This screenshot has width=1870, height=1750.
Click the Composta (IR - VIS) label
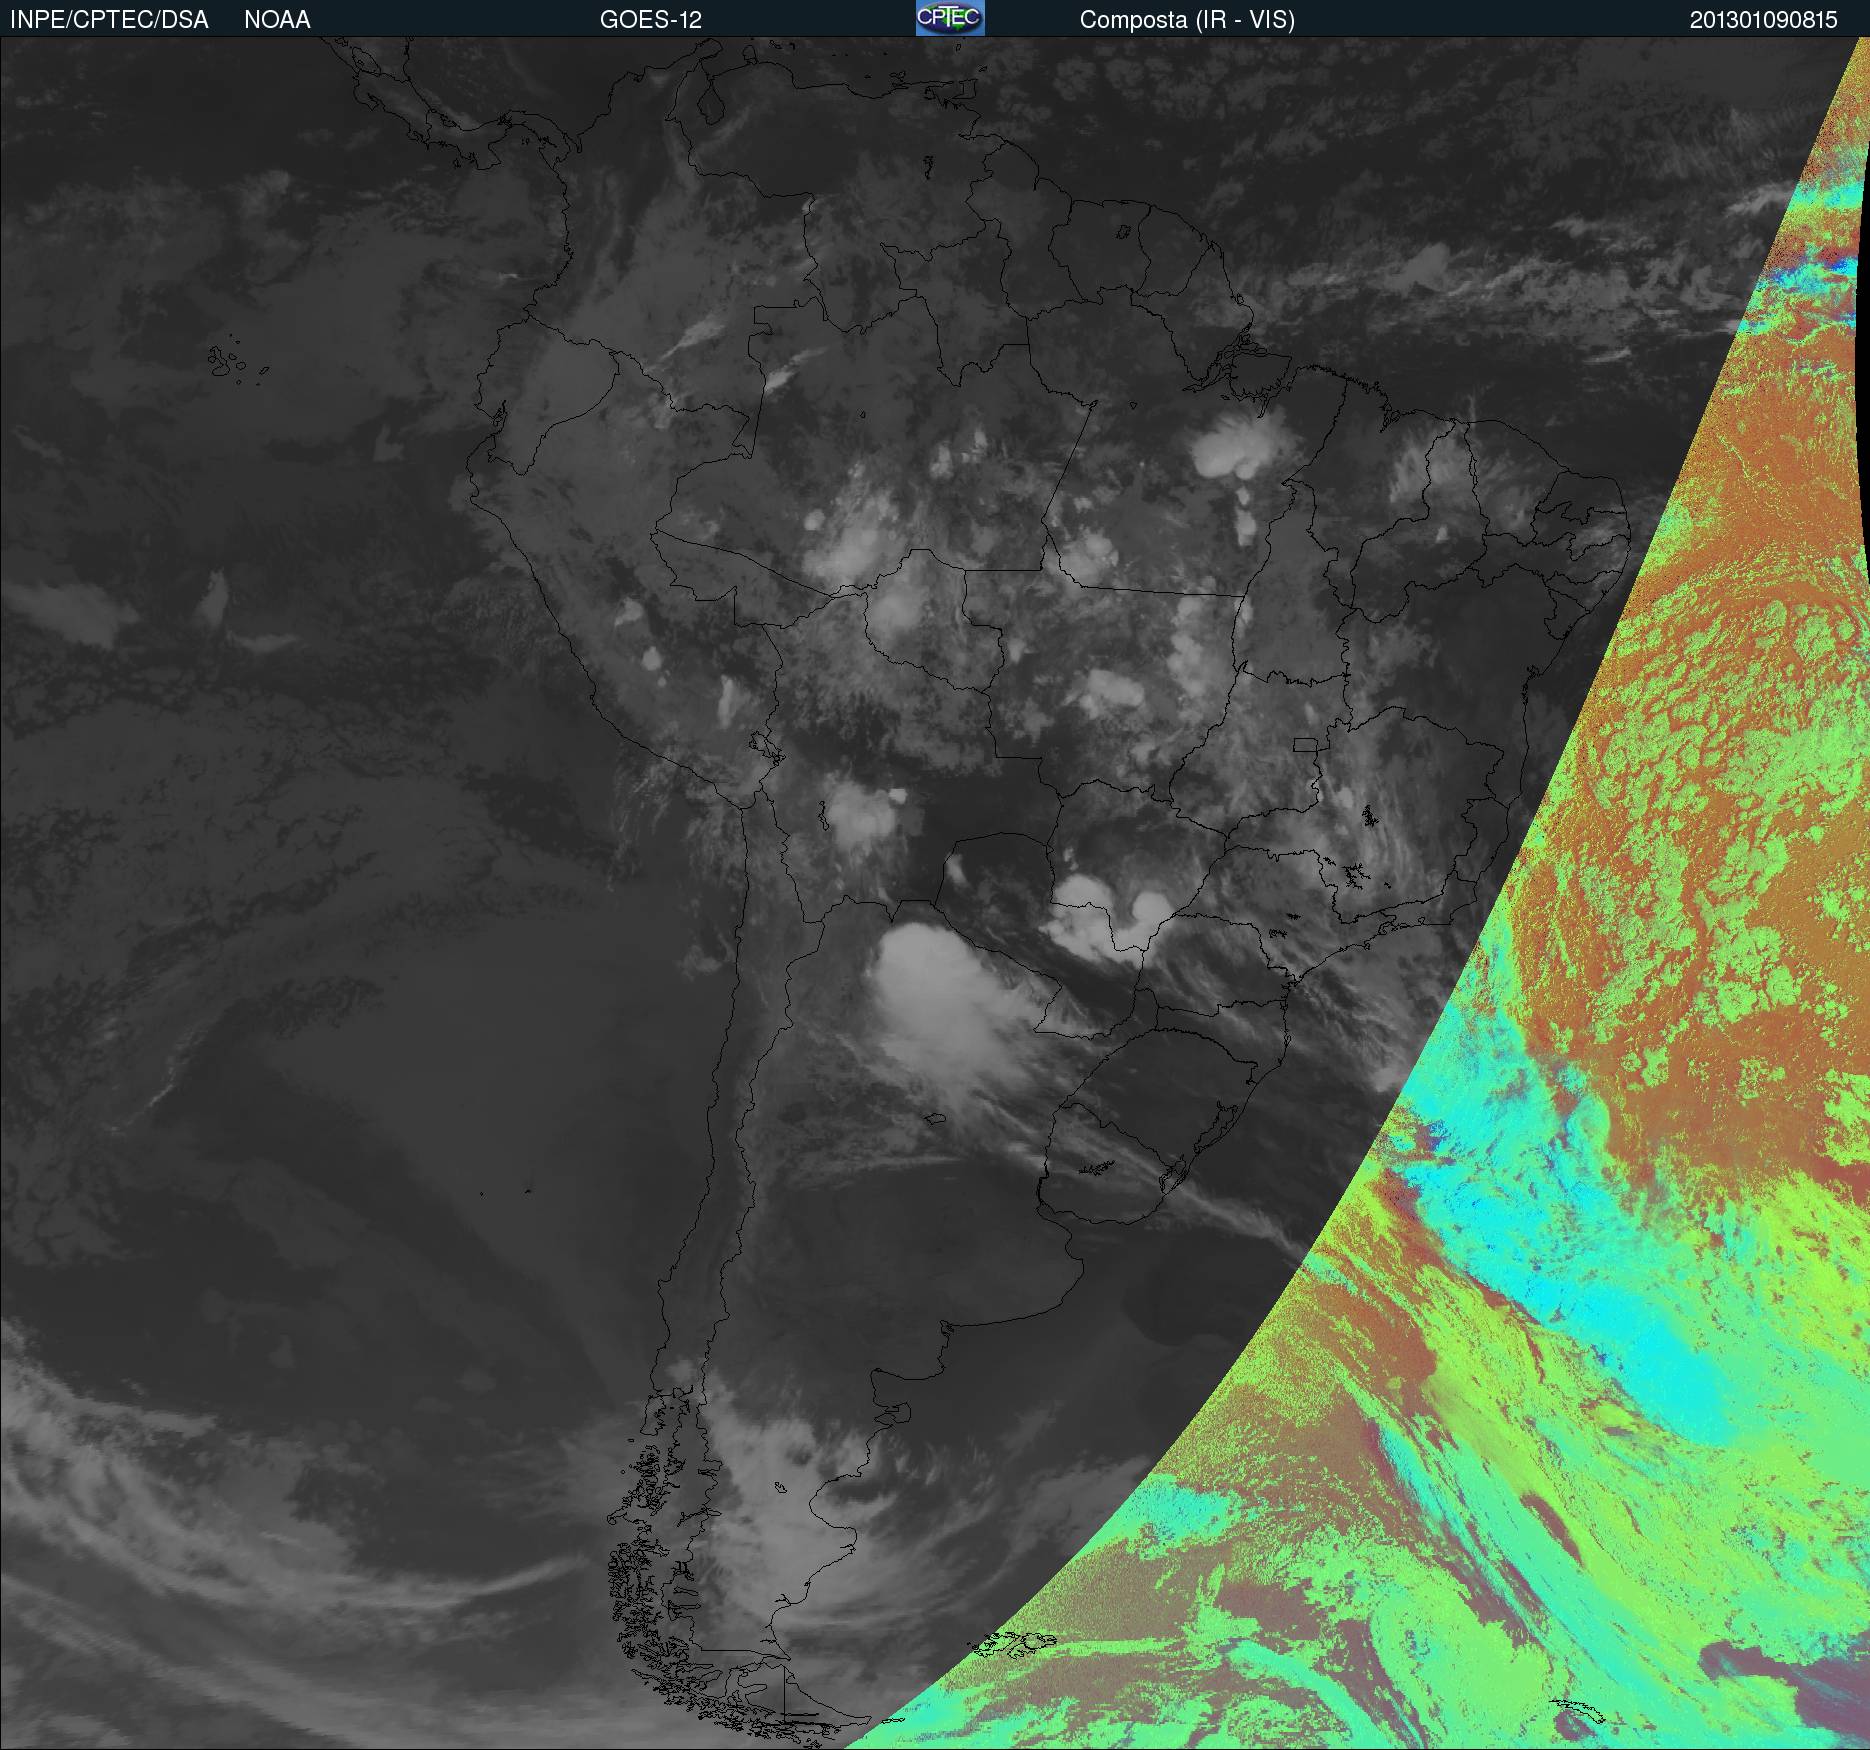(x=1187, y=20)
